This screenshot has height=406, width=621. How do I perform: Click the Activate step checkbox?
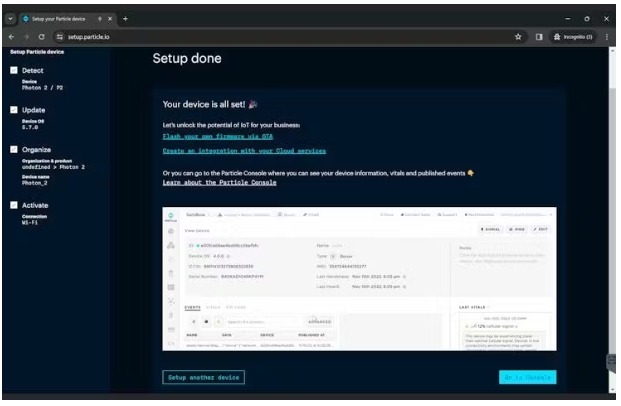[14, 204]
